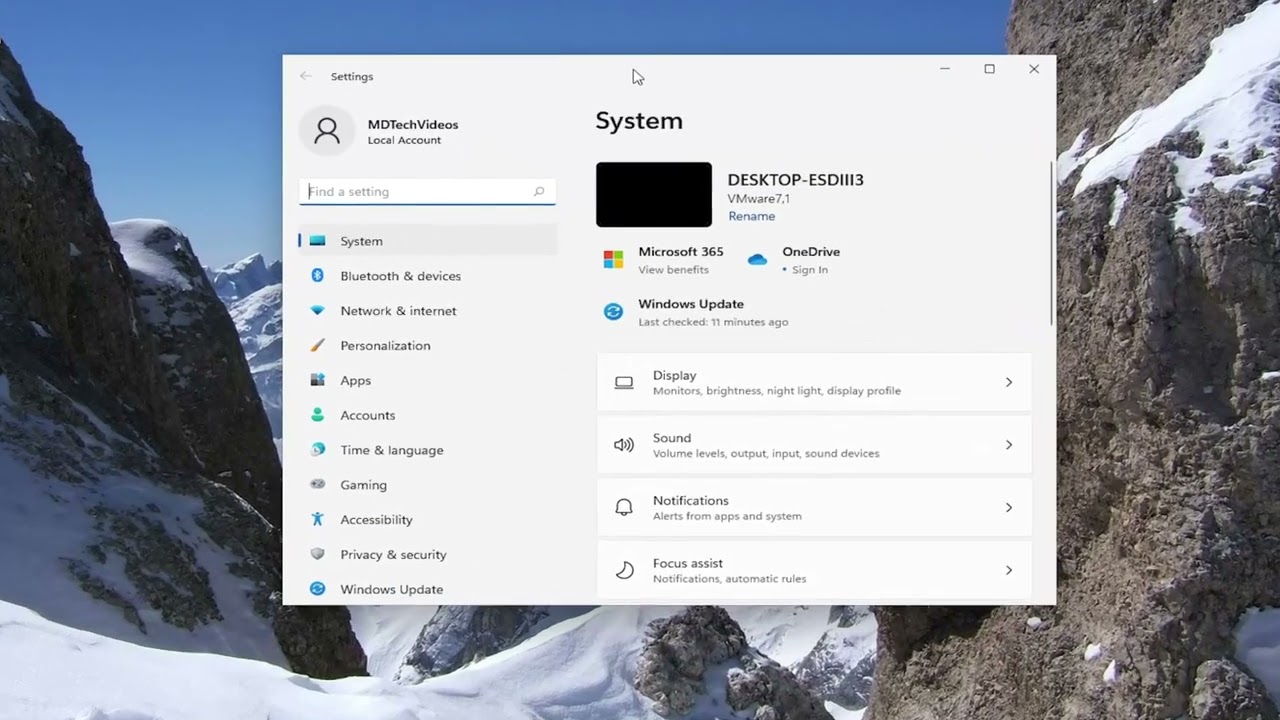Click the vertical scrollbar in Settings
Screen dimensions: 1280x720
pyautogui.click(x=1051, y=243)
